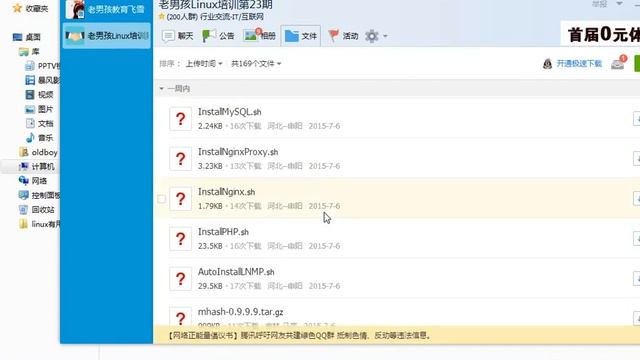The width and height of the screenshot is (640, 360).
Task: Click the mhash-0.9.9.9.tar.gz file icon
Action: coord(180,317)
